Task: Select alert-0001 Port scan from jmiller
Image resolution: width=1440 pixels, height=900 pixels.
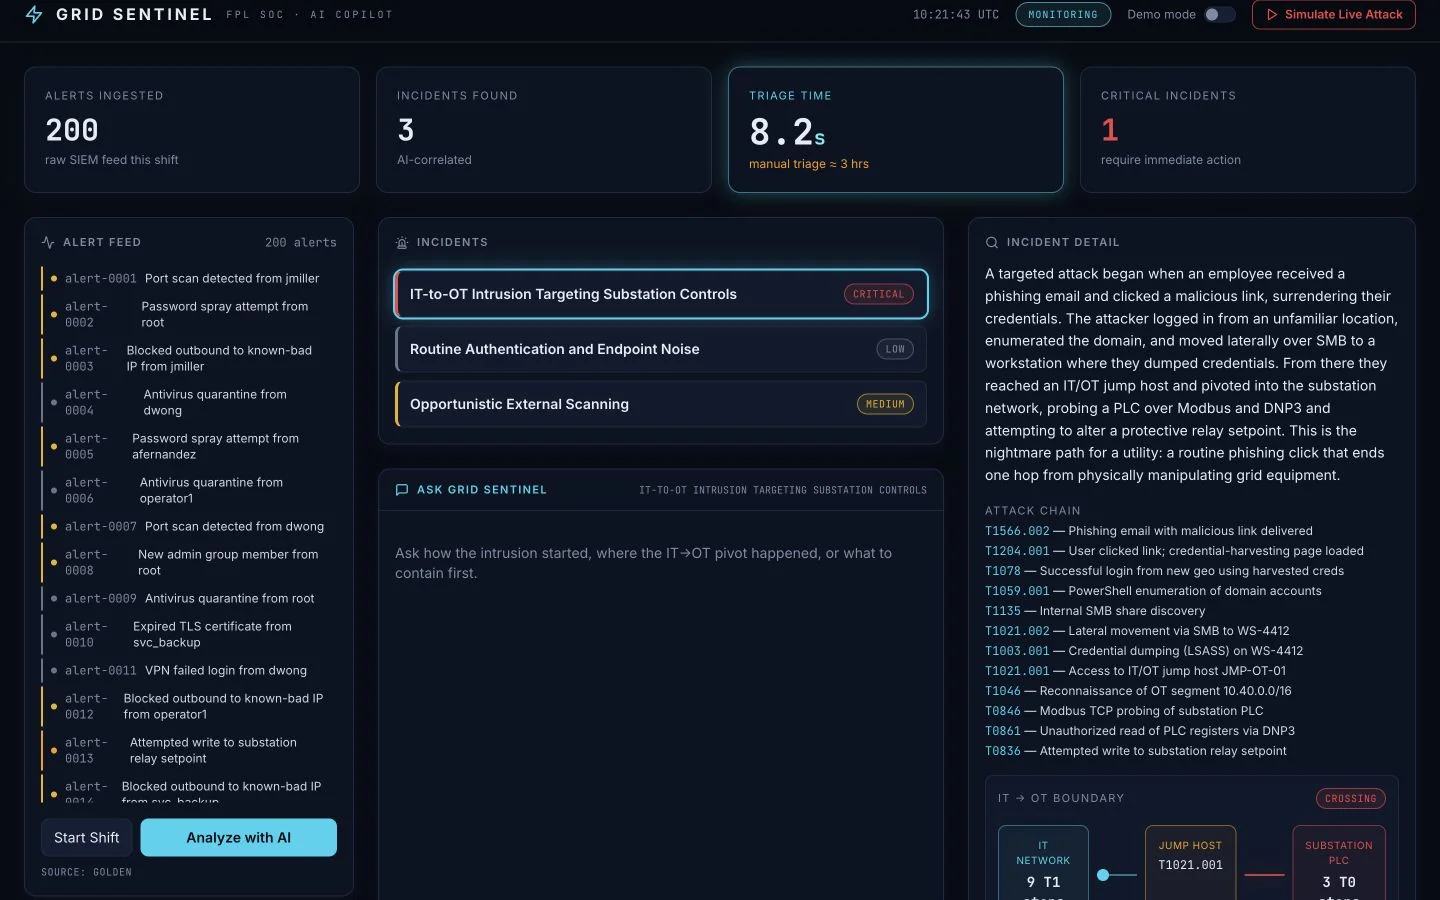Action: click(189, 279)
